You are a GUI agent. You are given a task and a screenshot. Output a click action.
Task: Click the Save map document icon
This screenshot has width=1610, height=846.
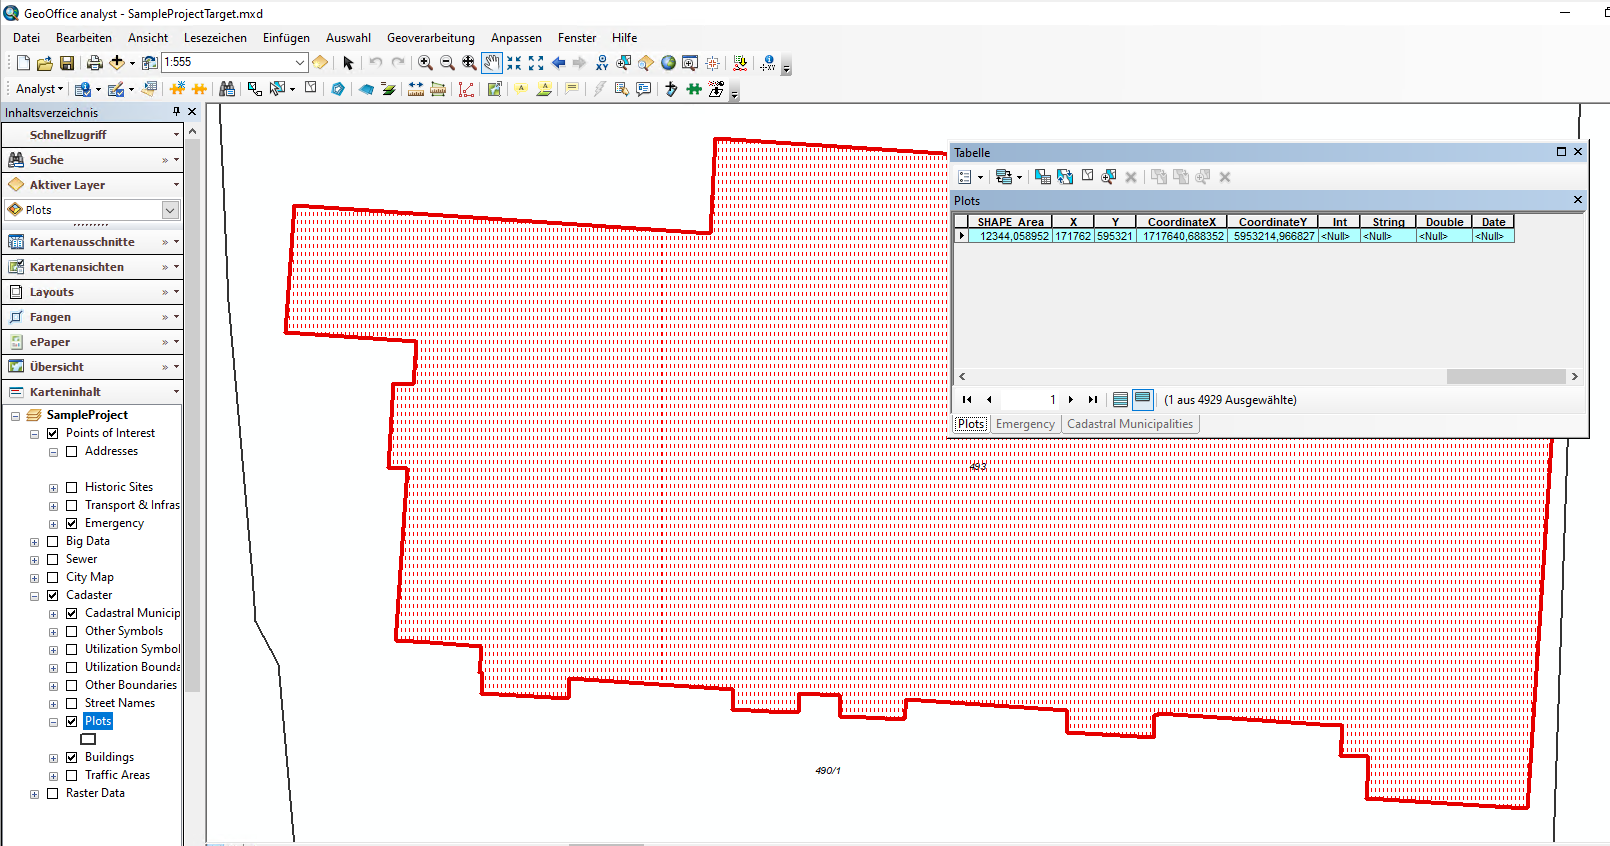67,63
